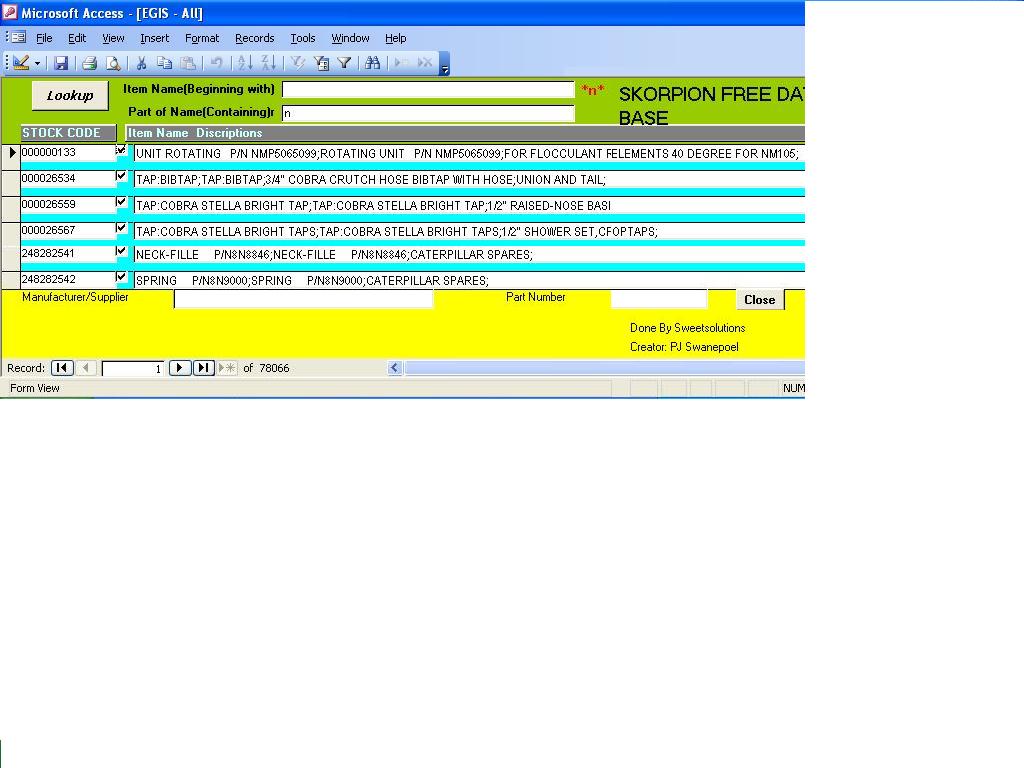Toggle checkbox for stock code 248282541
Image resolution: width=1024 pixels, height=768 pixels.
[x=121, y=251]
